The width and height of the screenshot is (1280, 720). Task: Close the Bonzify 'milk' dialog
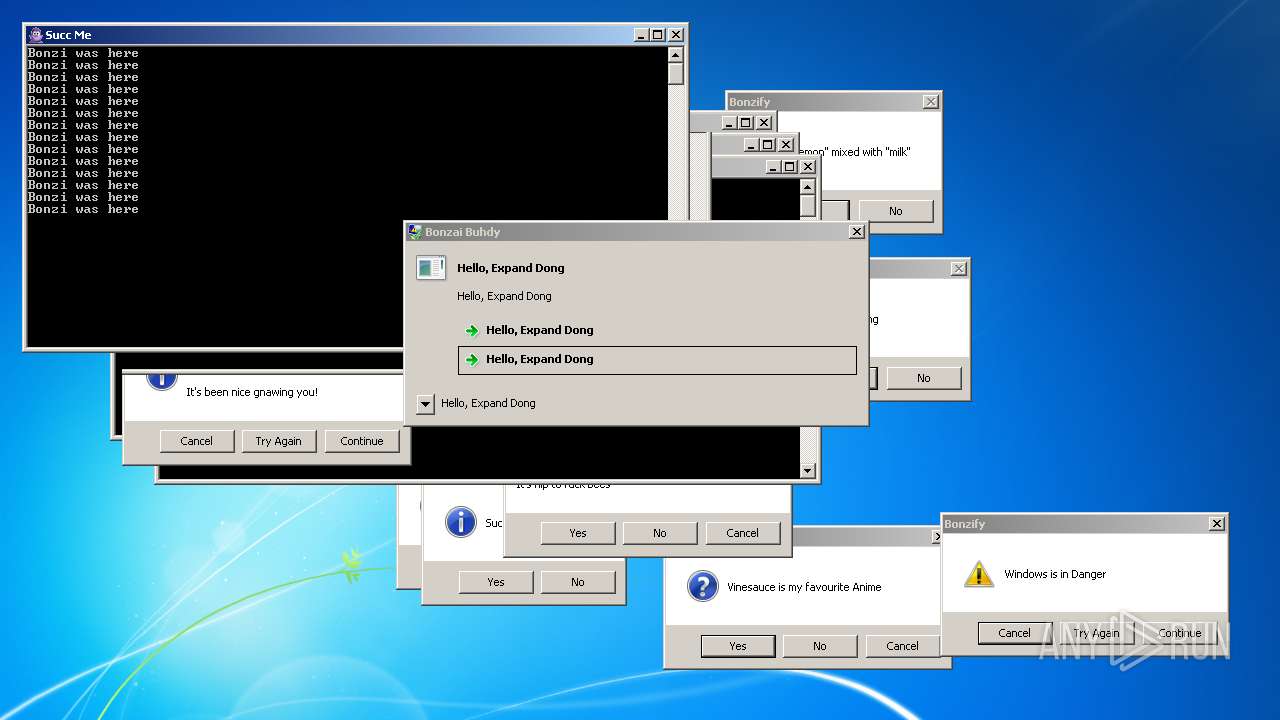pyautogui.click(x=931, y=102)
